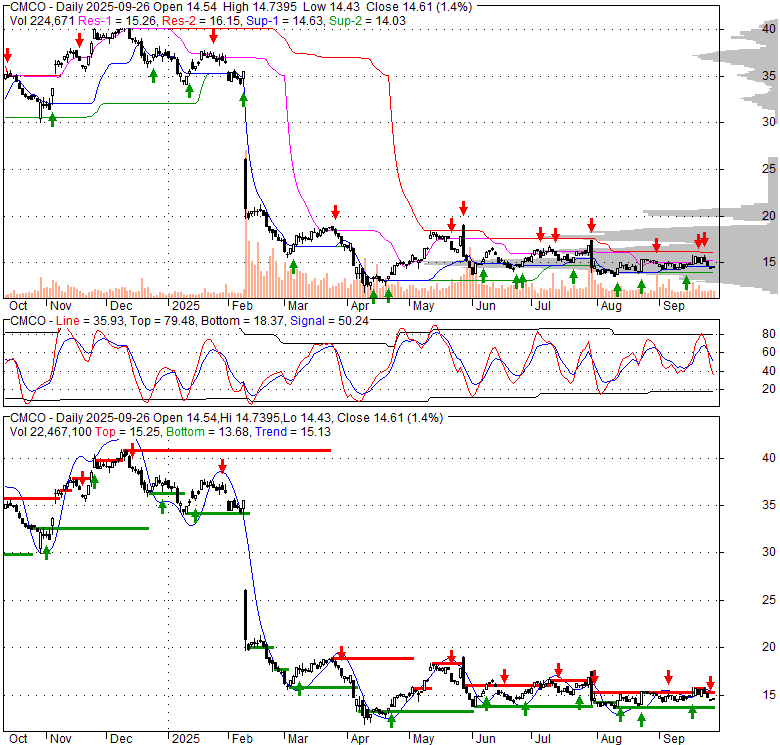780x745 pixels.
Task: Click the Dec label on bottom chart axis
Action: click(x=121, y=739)
